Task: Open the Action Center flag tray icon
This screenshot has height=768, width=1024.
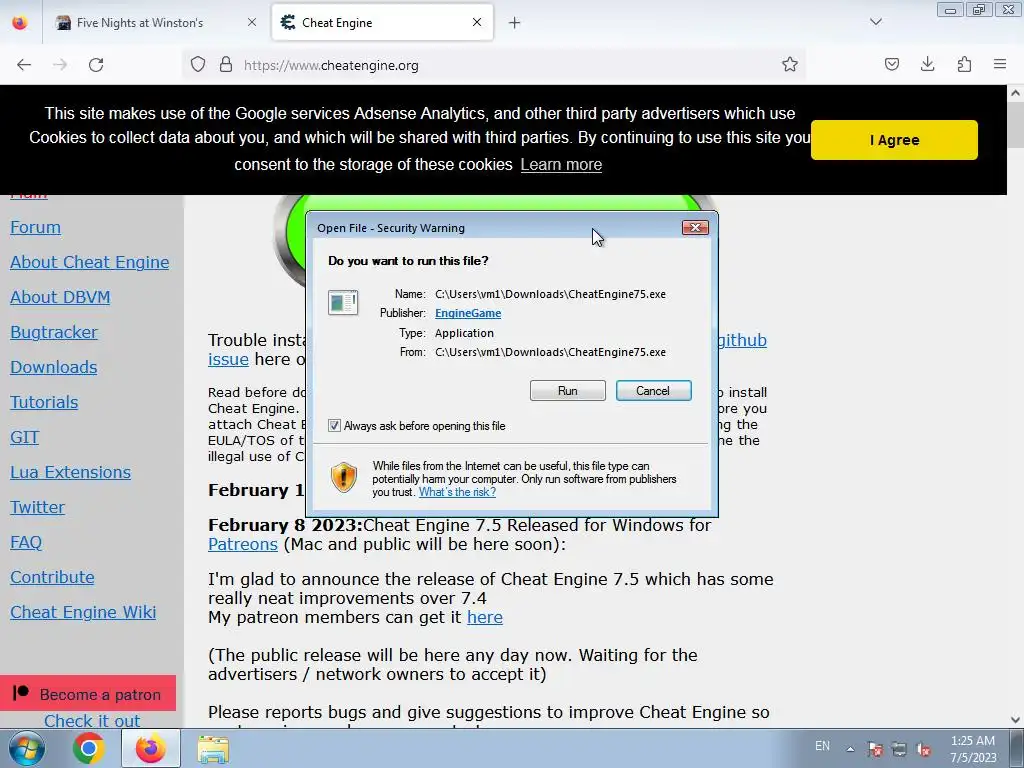Action: coord(875,749)
